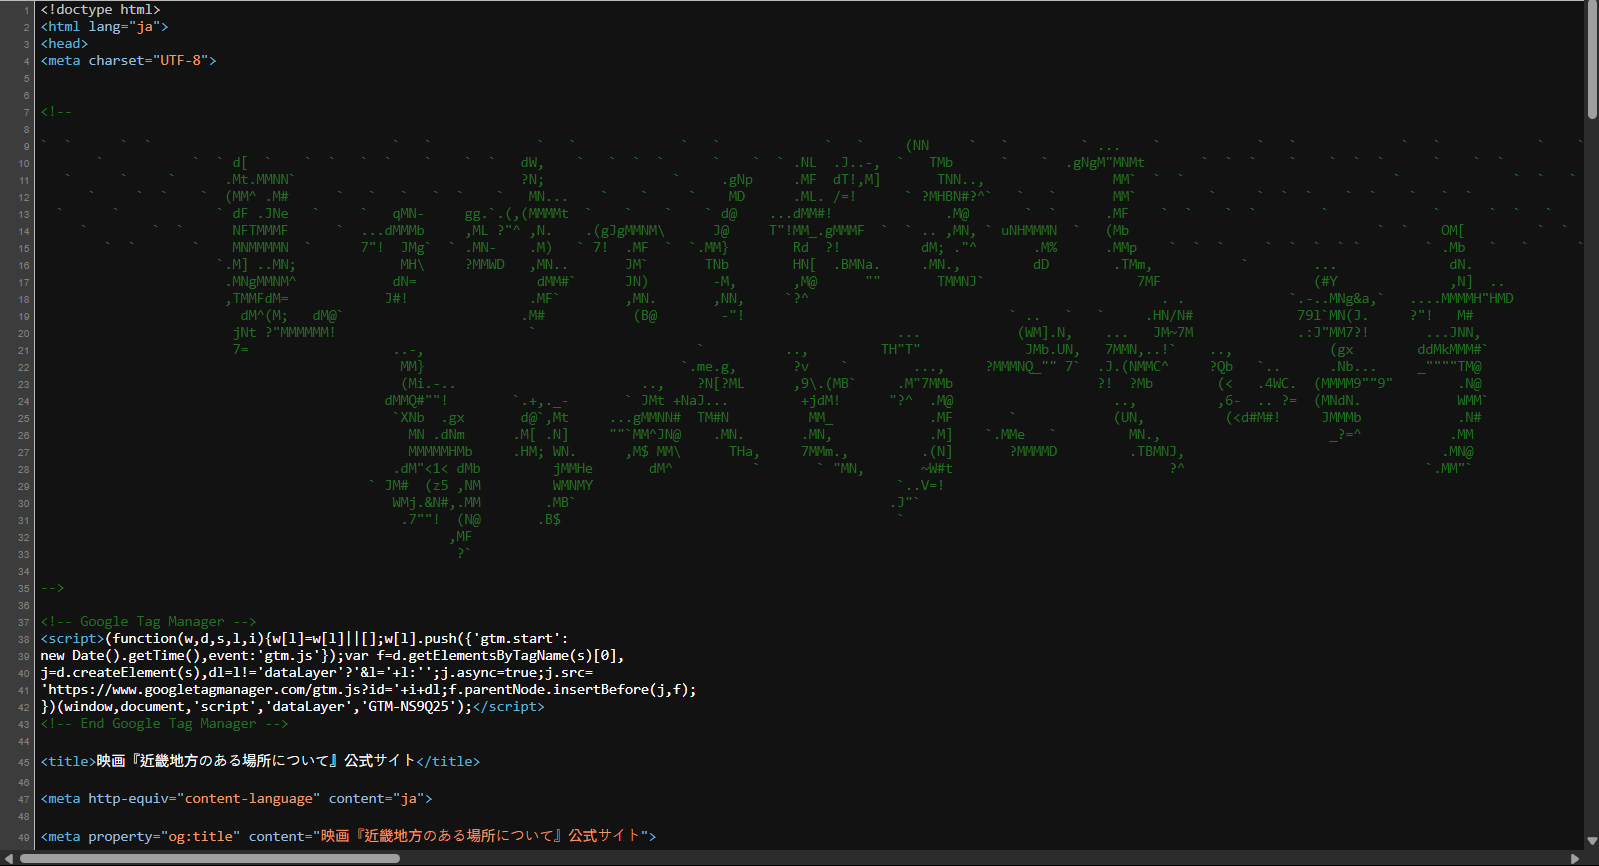Image resolution: width=1599 pixels, height=866 pixels.
Task: Click the scroll down arrow
Action: 1591,842
